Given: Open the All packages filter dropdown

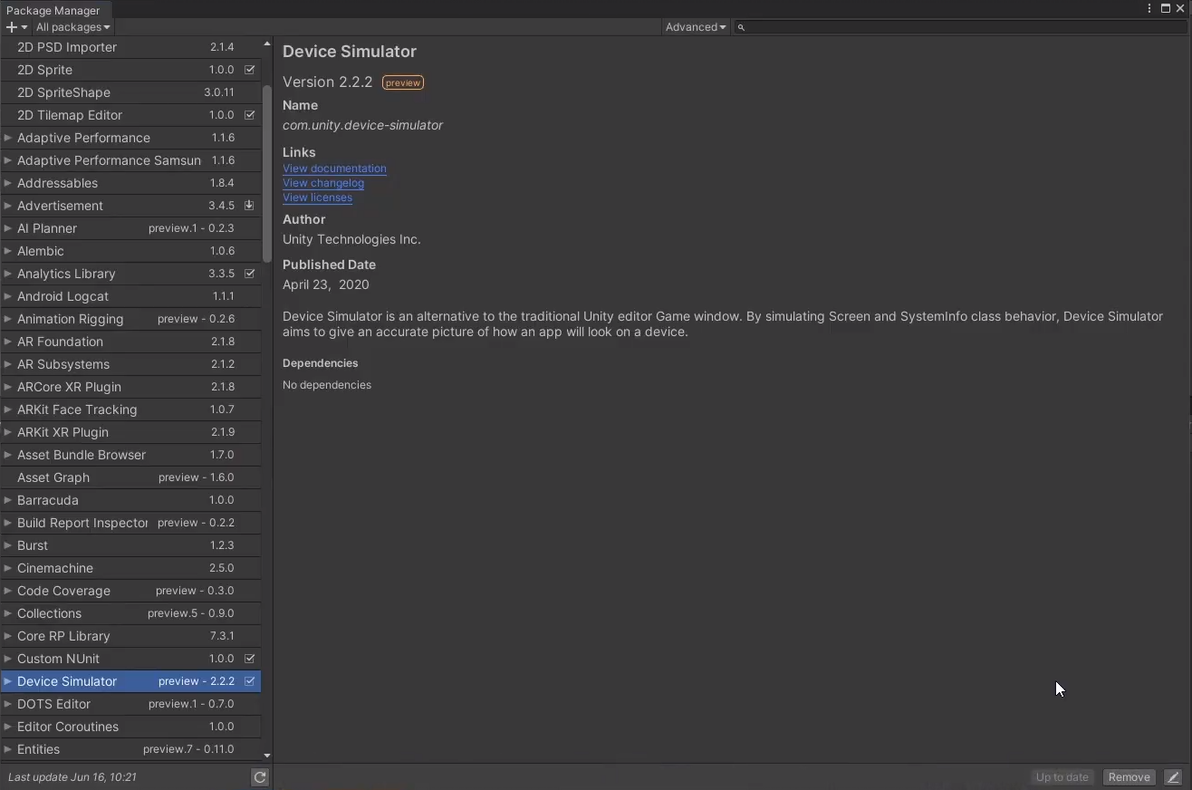Looking at the screenshot, I should [x=73, y=27].
